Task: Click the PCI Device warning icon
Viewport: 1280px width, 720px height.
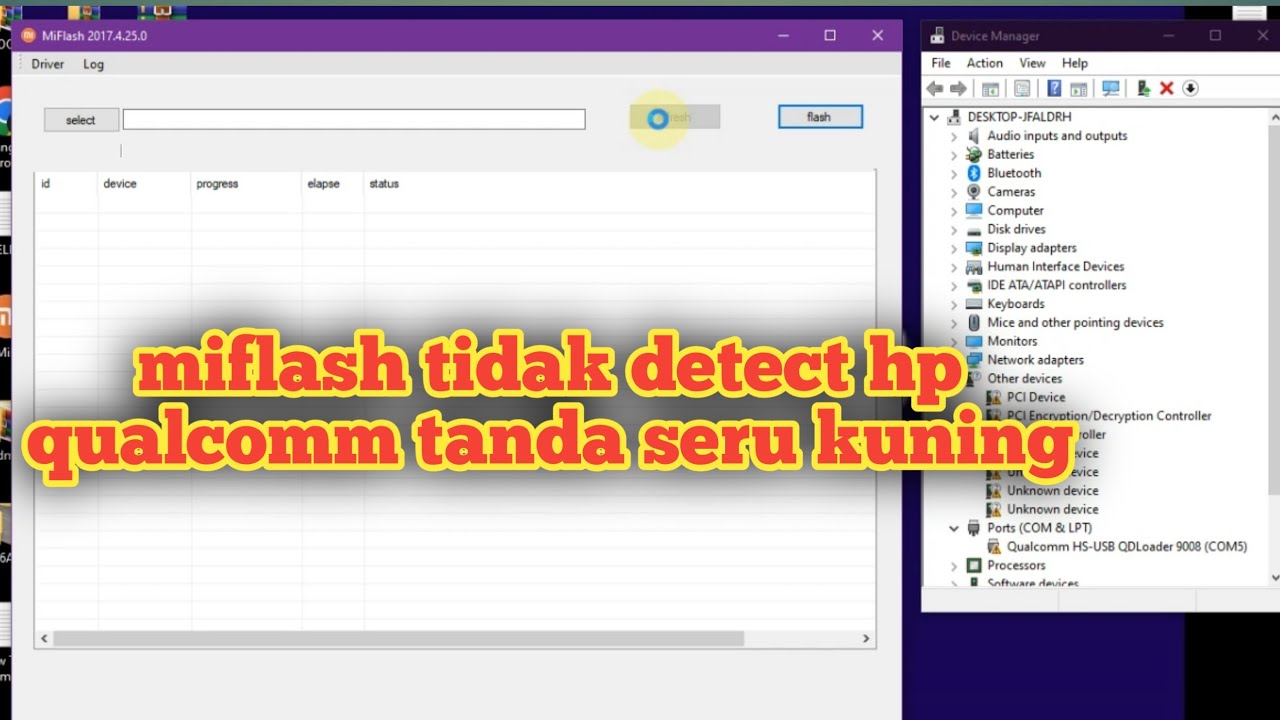Action: click(993, 397)
